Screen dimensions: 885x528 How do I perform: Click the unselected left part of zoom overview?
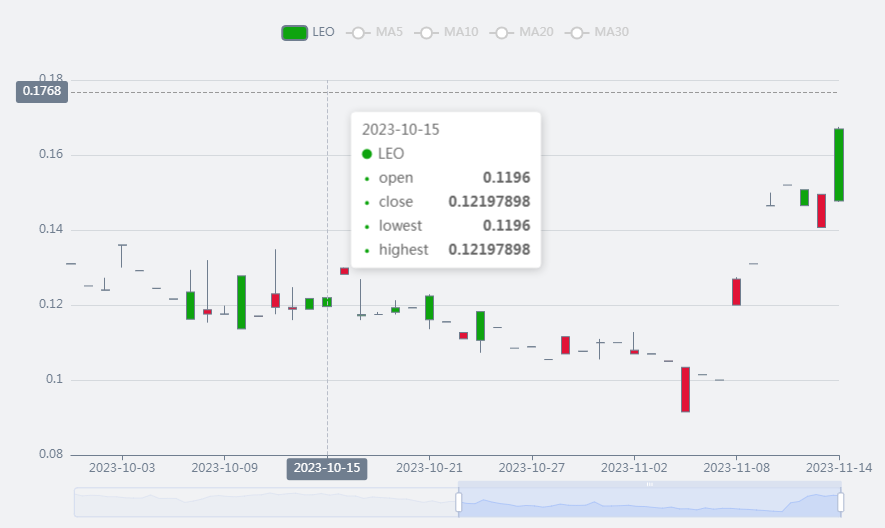265,502
